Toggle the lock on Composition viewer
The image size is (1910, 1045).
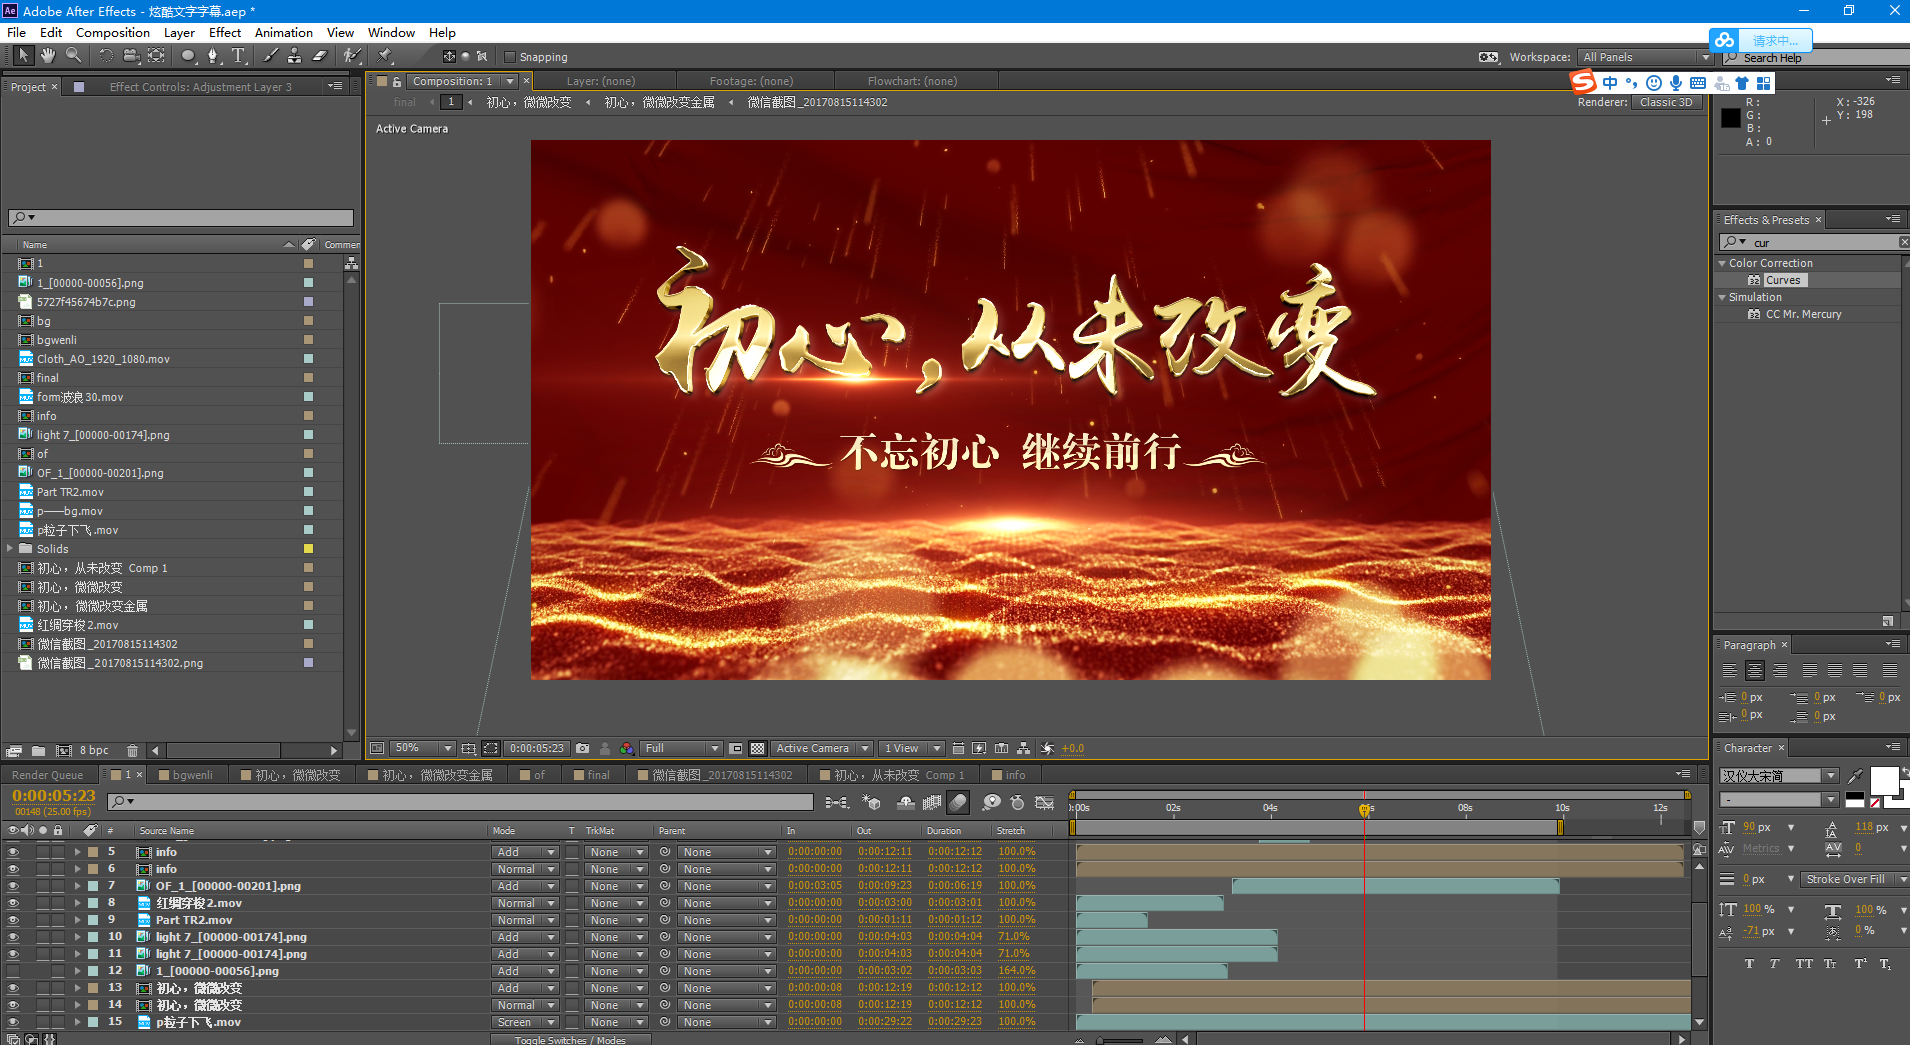point(397,81)
